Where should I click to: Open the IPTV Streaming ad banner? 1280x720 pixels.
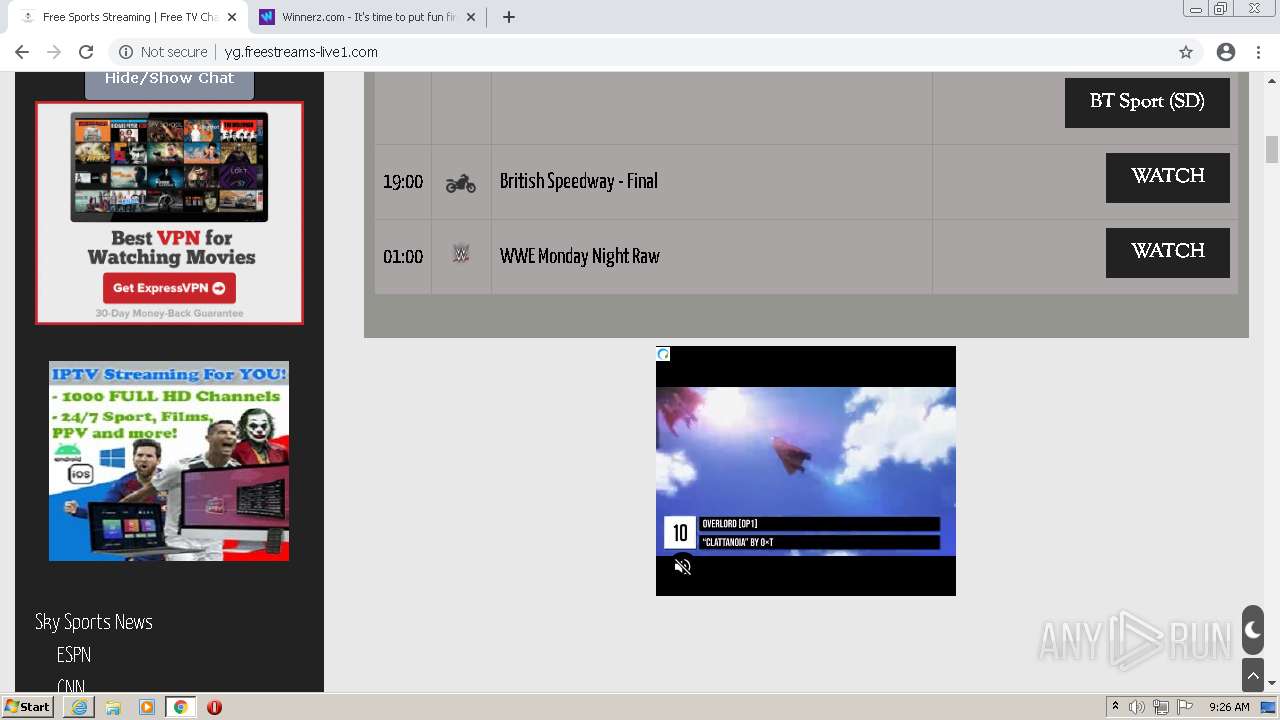click(x=169, y=461)
